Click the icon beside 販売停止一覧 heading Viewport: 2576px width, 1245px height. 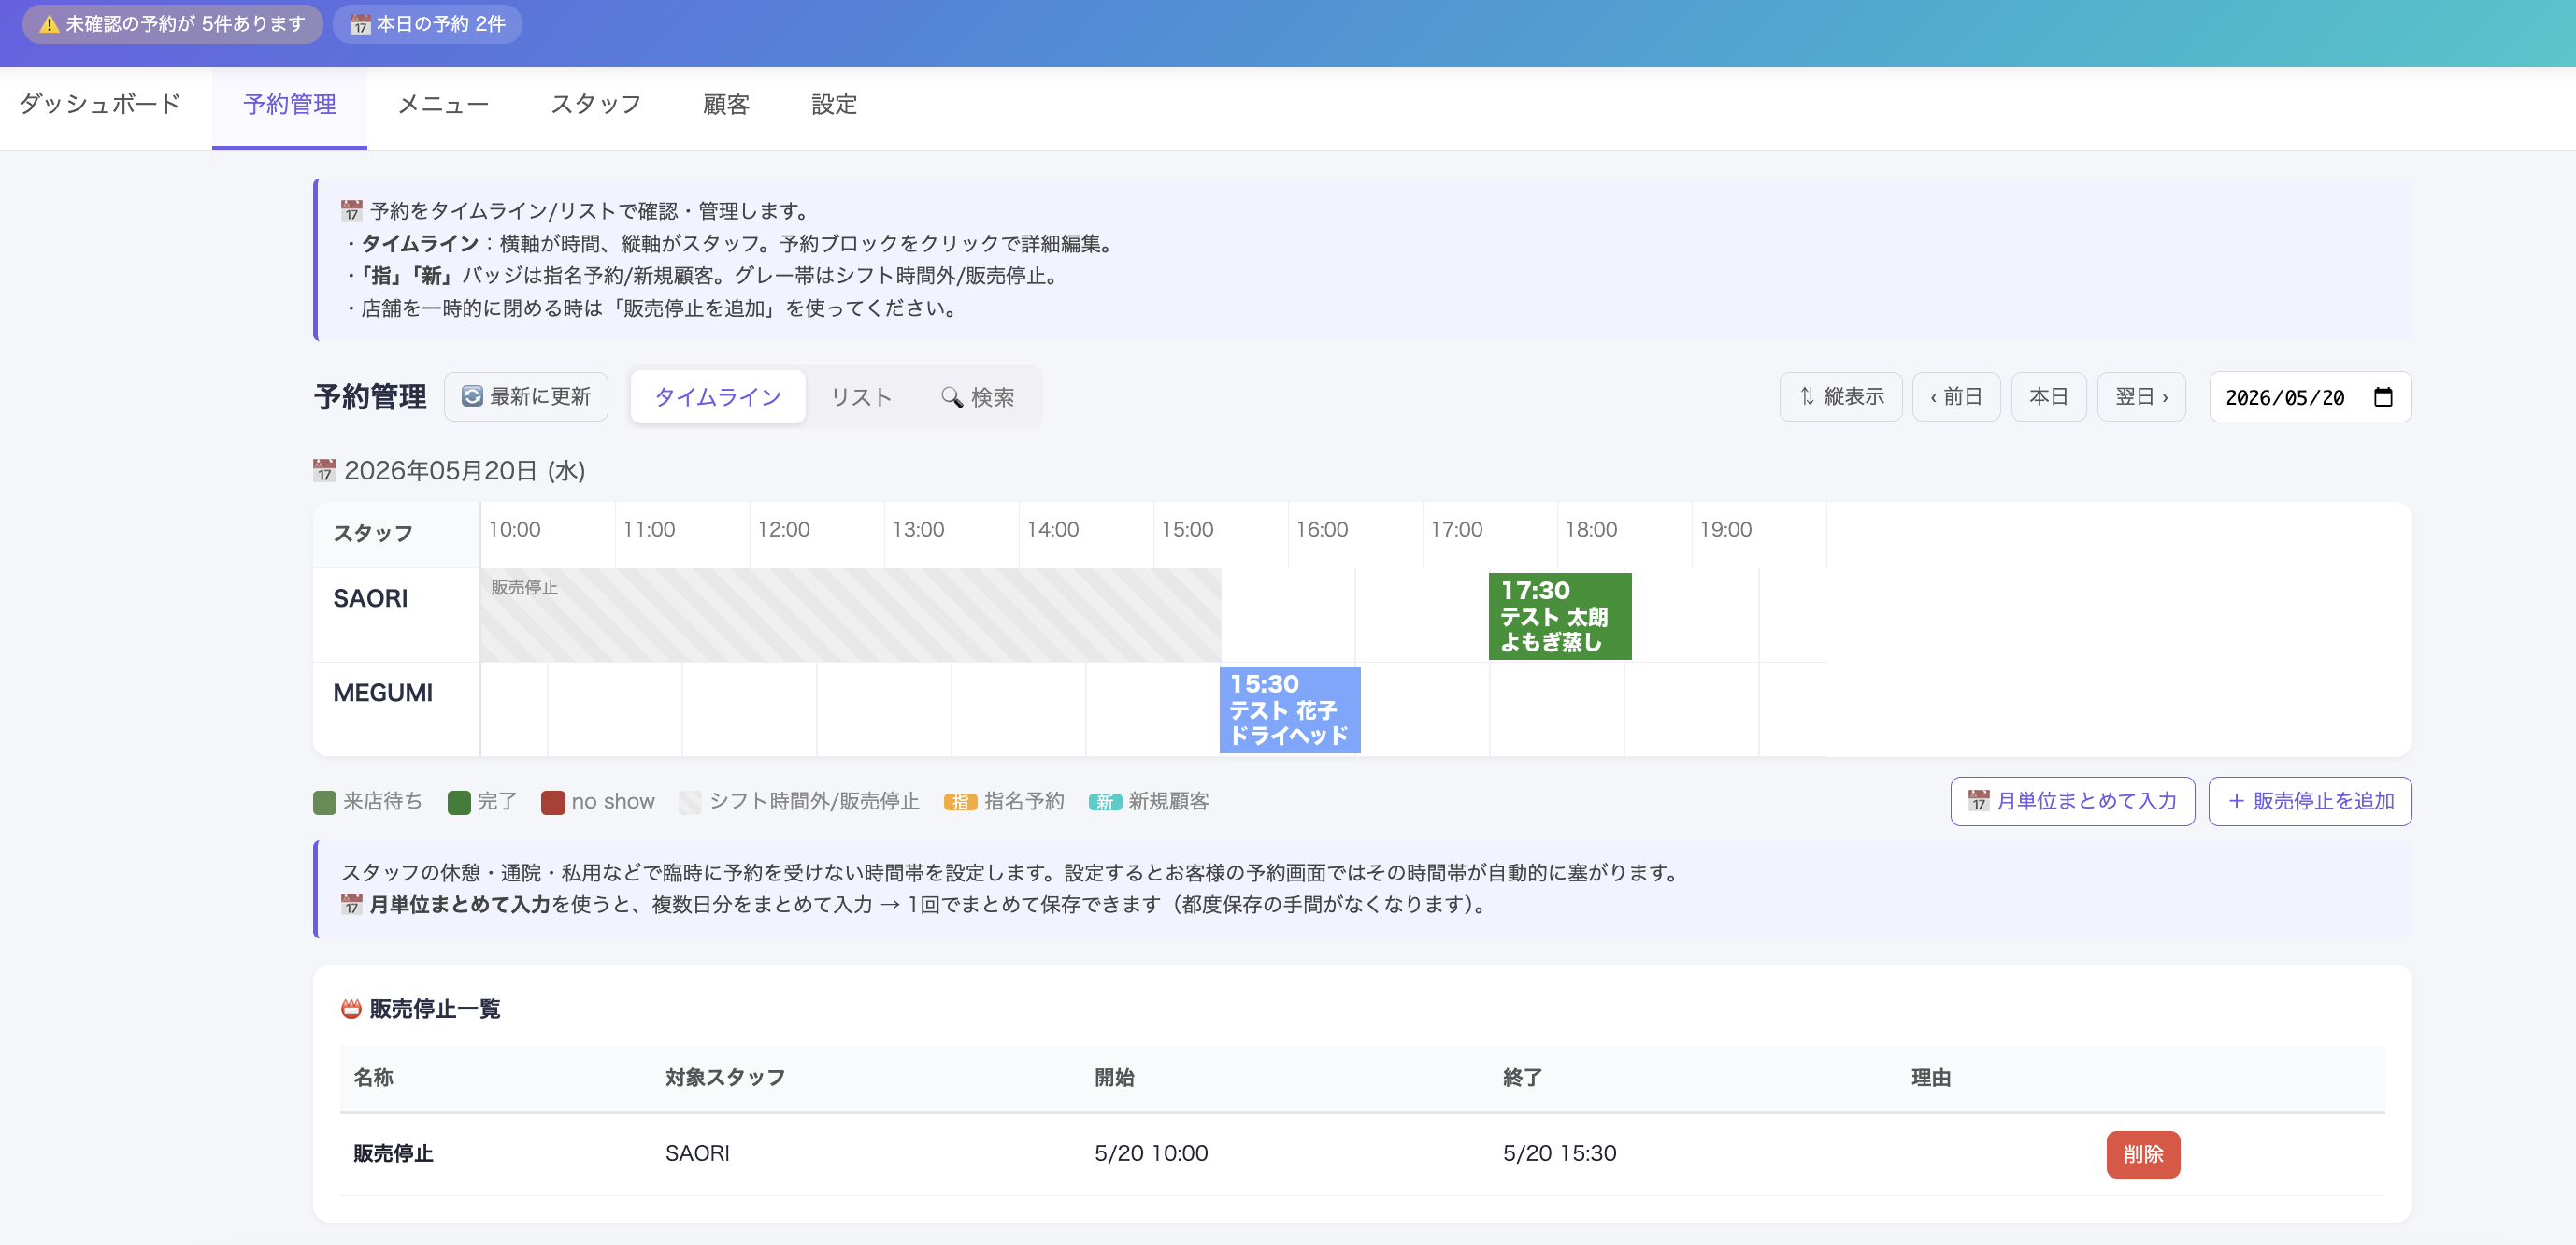[x=351, y=1008]
